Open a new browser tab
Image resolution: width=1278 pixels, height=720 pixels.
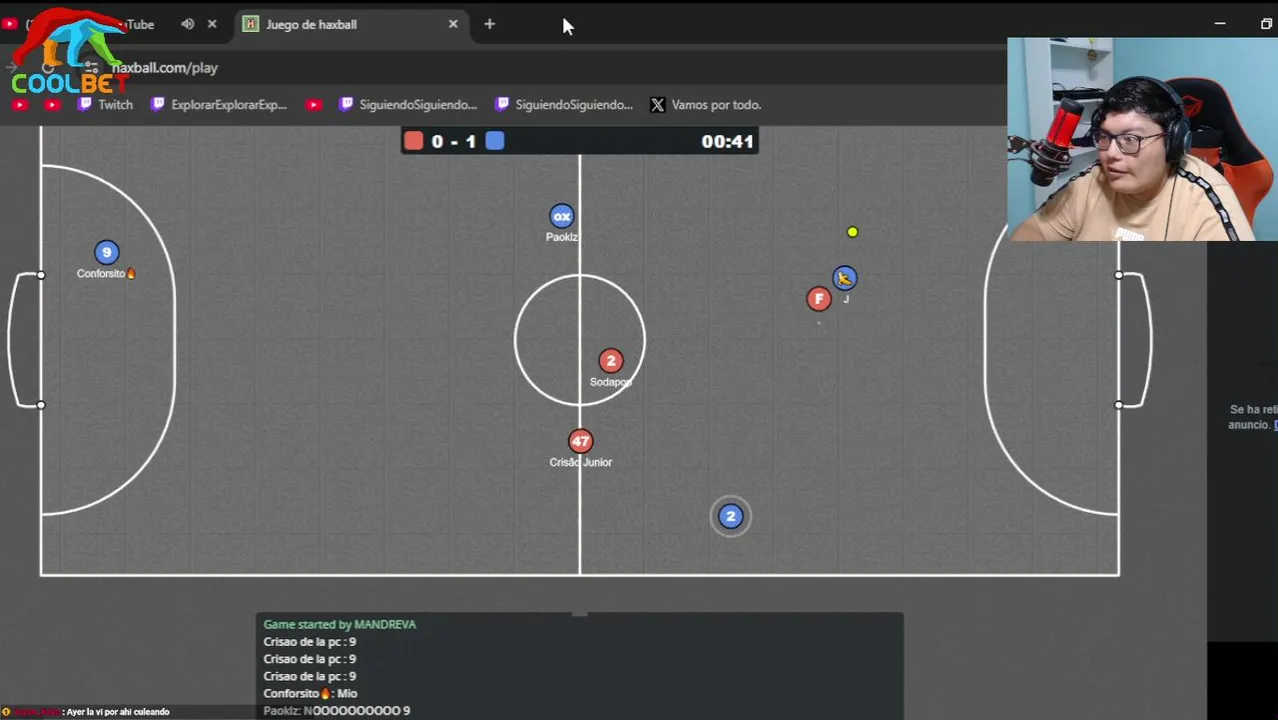click(489, 24)
